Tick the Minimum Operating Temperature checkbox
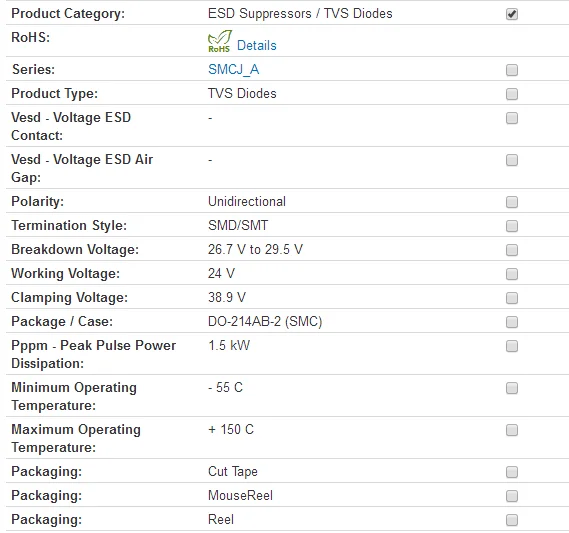 (x=512, y=388)
